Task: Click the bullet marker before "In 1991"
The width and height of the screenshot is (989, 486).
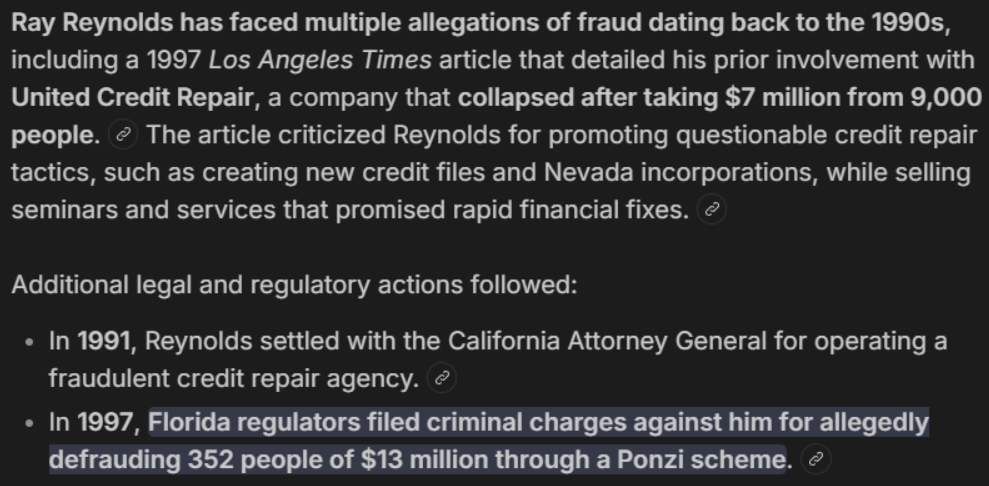Action: pos(30,341)
